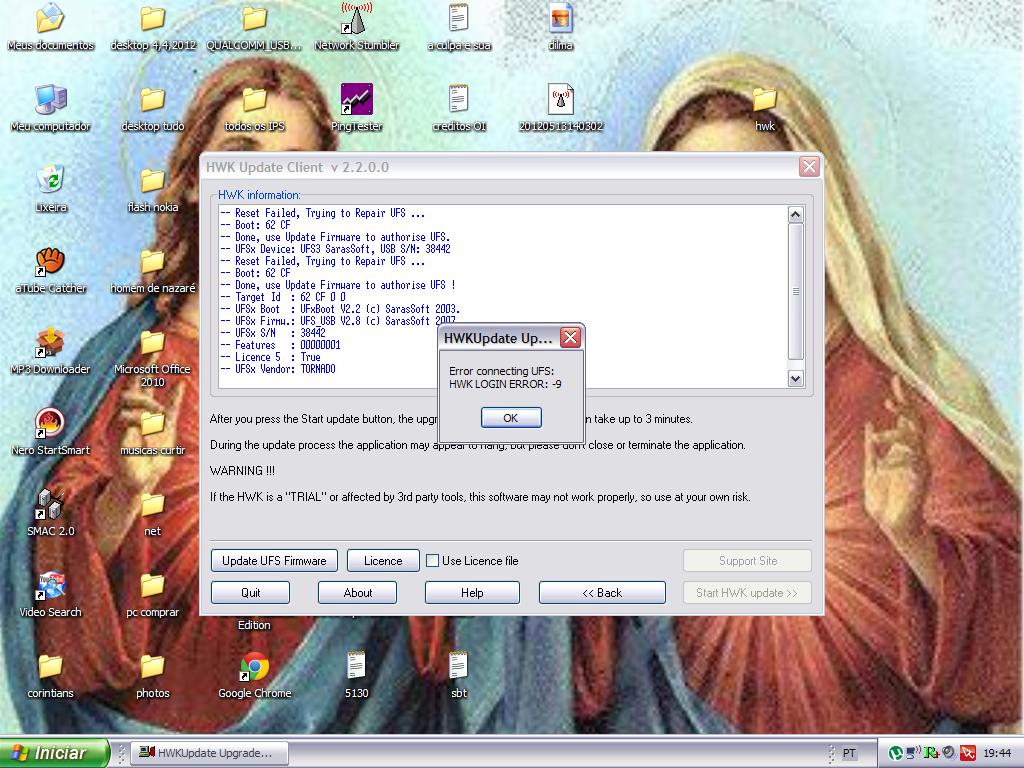Launch Google Chrome from the desktop
The width and height of the screenshot is (1024, 768).
[x=254, y=675]
